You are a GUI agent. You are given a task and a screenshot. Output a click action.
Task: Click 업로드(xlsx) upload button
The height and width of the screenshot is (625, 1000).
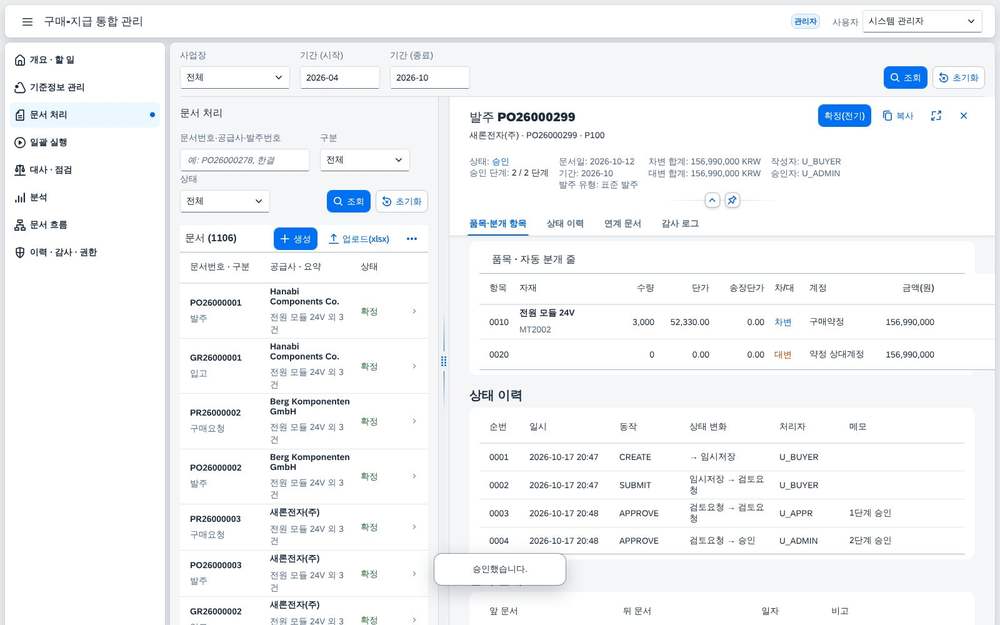coord(358,239)
